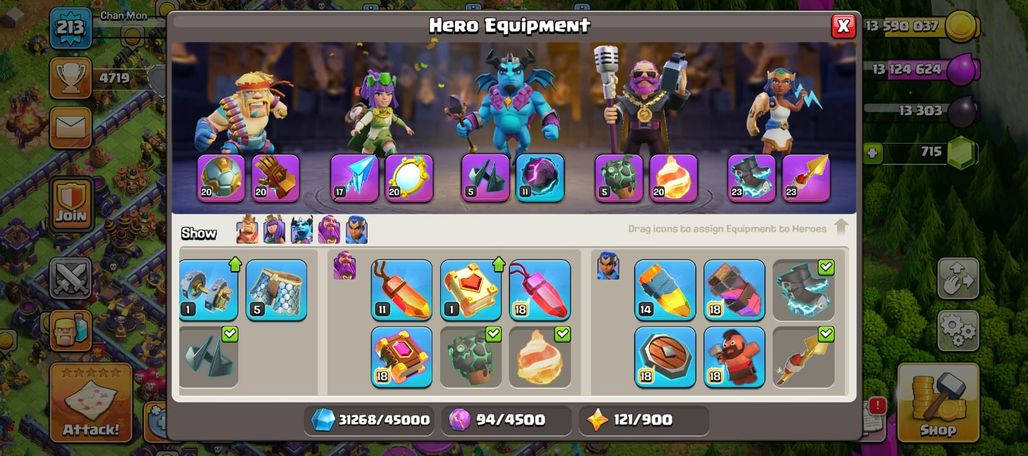Toggle Royal Champion filter in Show row
The image size is (1028, 456).
click(x=357, y=230)
